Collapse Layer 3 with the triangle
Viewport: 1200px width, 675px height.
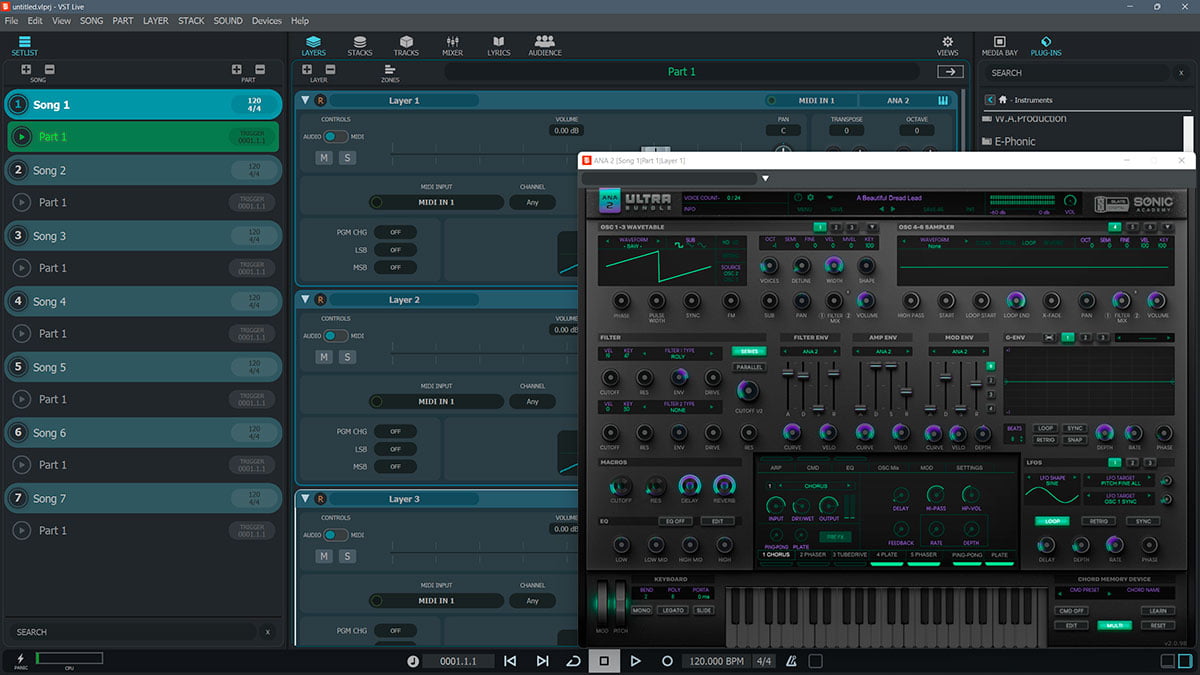[x=305, y=498]
